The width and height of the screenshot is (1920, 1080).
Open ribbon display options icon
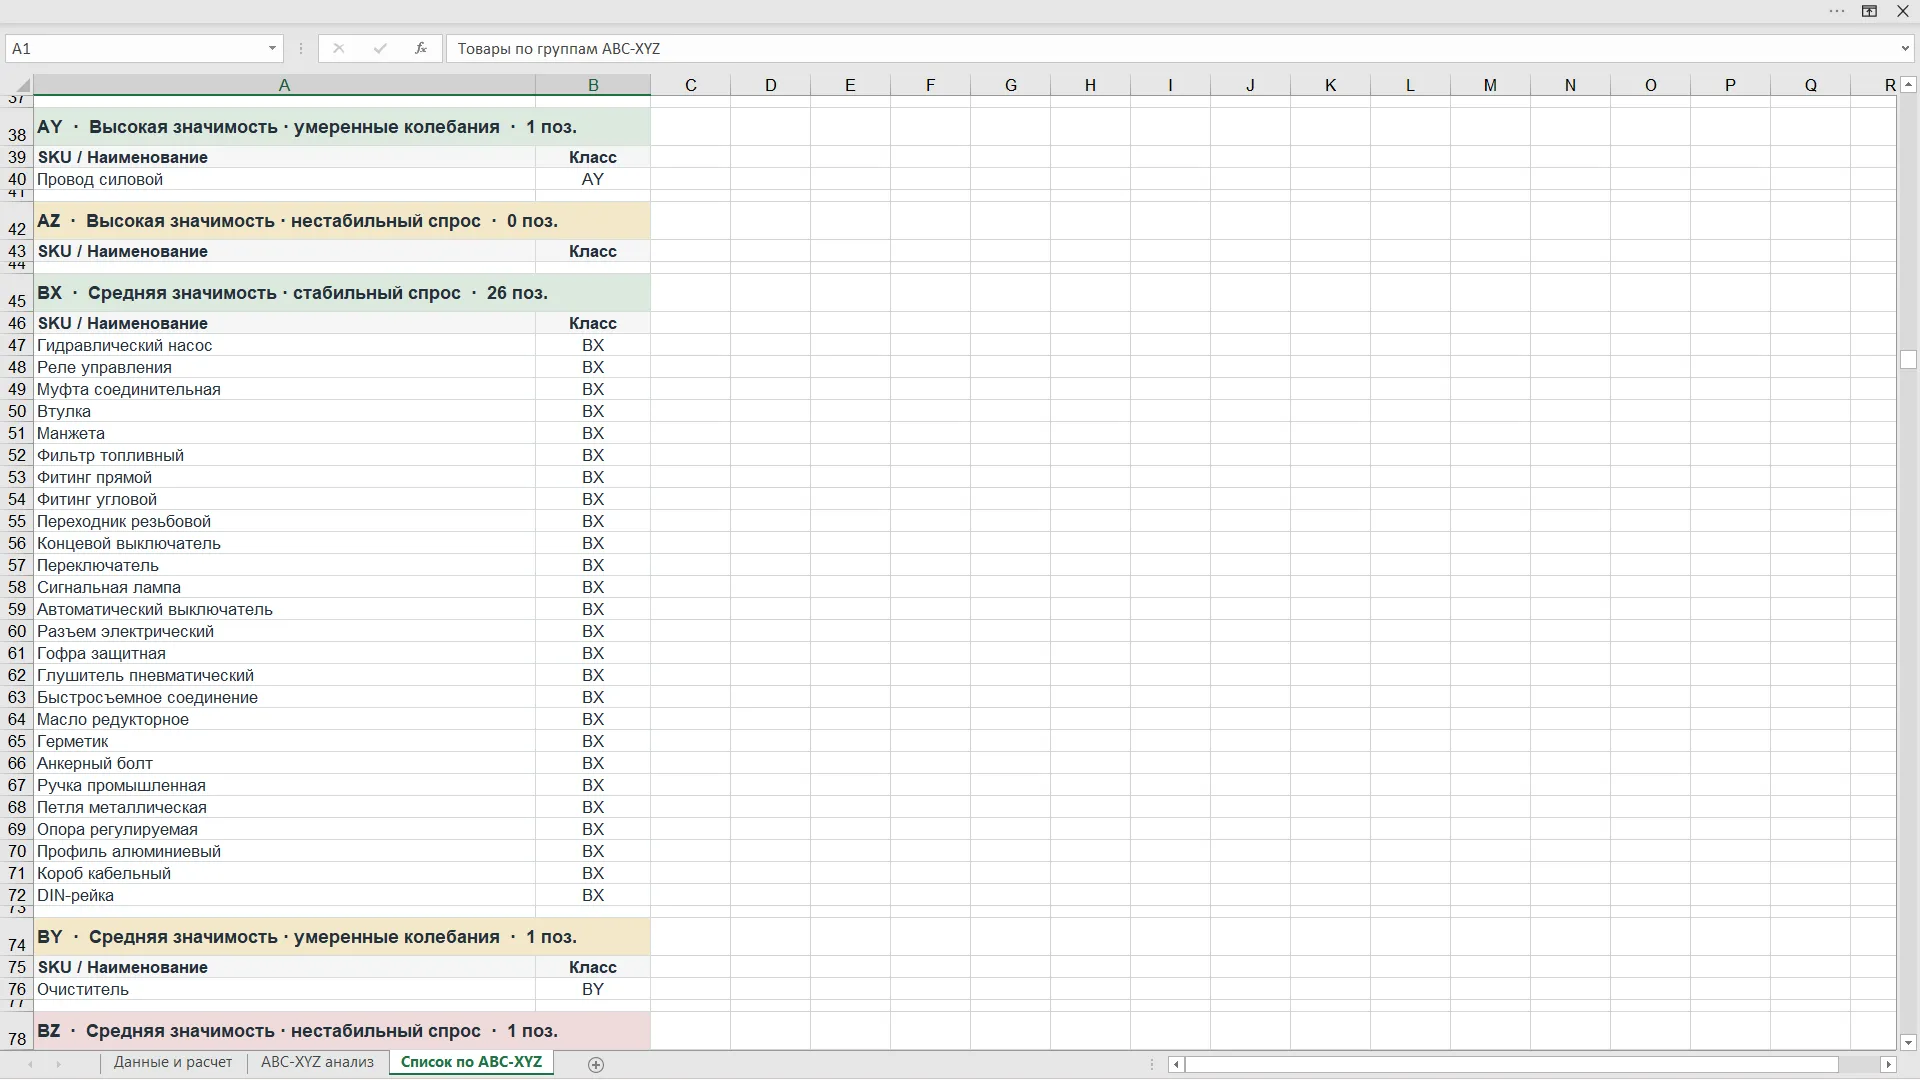(x=1869, y=11)
